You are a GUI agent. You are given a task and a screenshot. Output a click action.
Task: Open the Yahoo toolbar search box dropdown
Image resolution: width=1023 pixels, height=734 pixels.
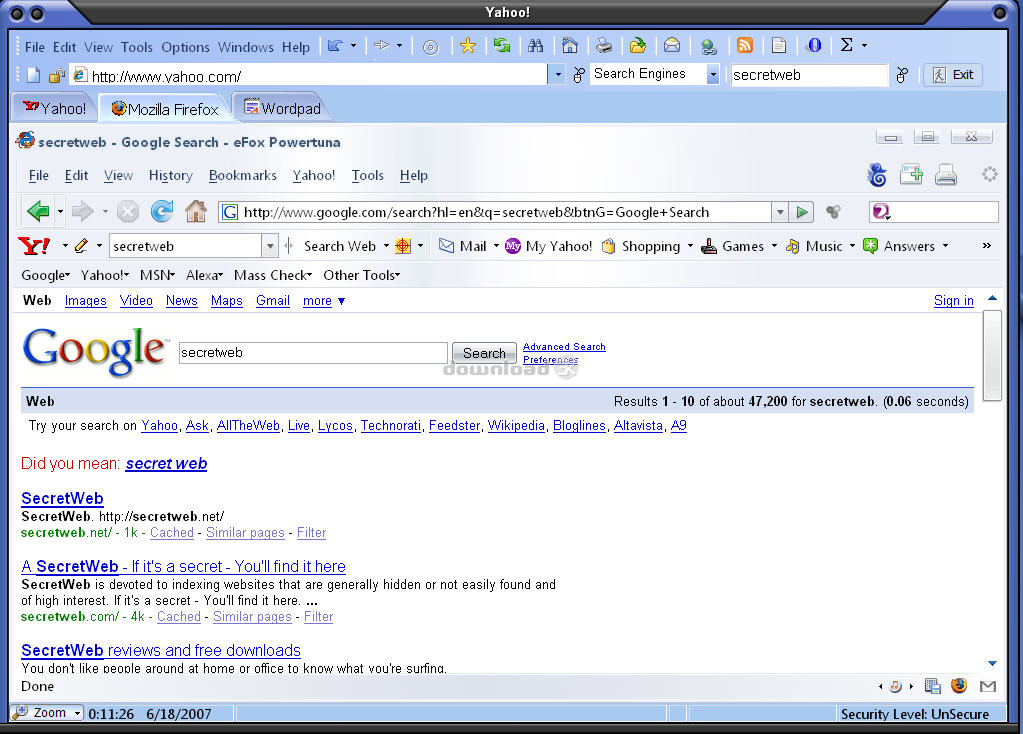click(270, 247)
